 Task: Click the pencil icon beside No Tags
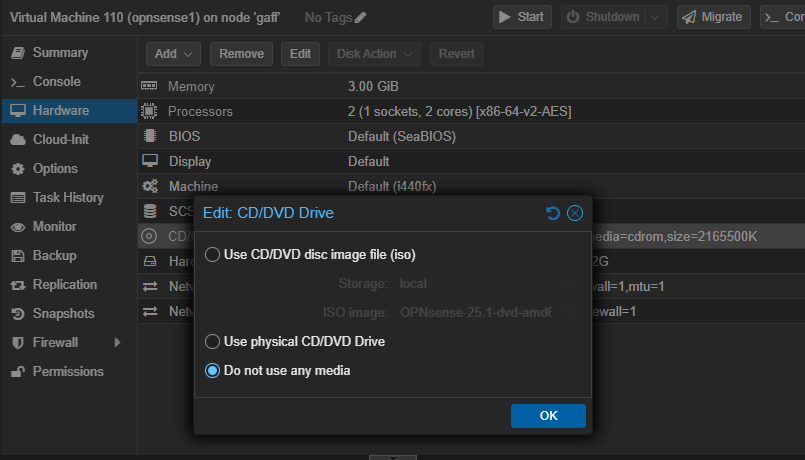(x=361, y=17)
